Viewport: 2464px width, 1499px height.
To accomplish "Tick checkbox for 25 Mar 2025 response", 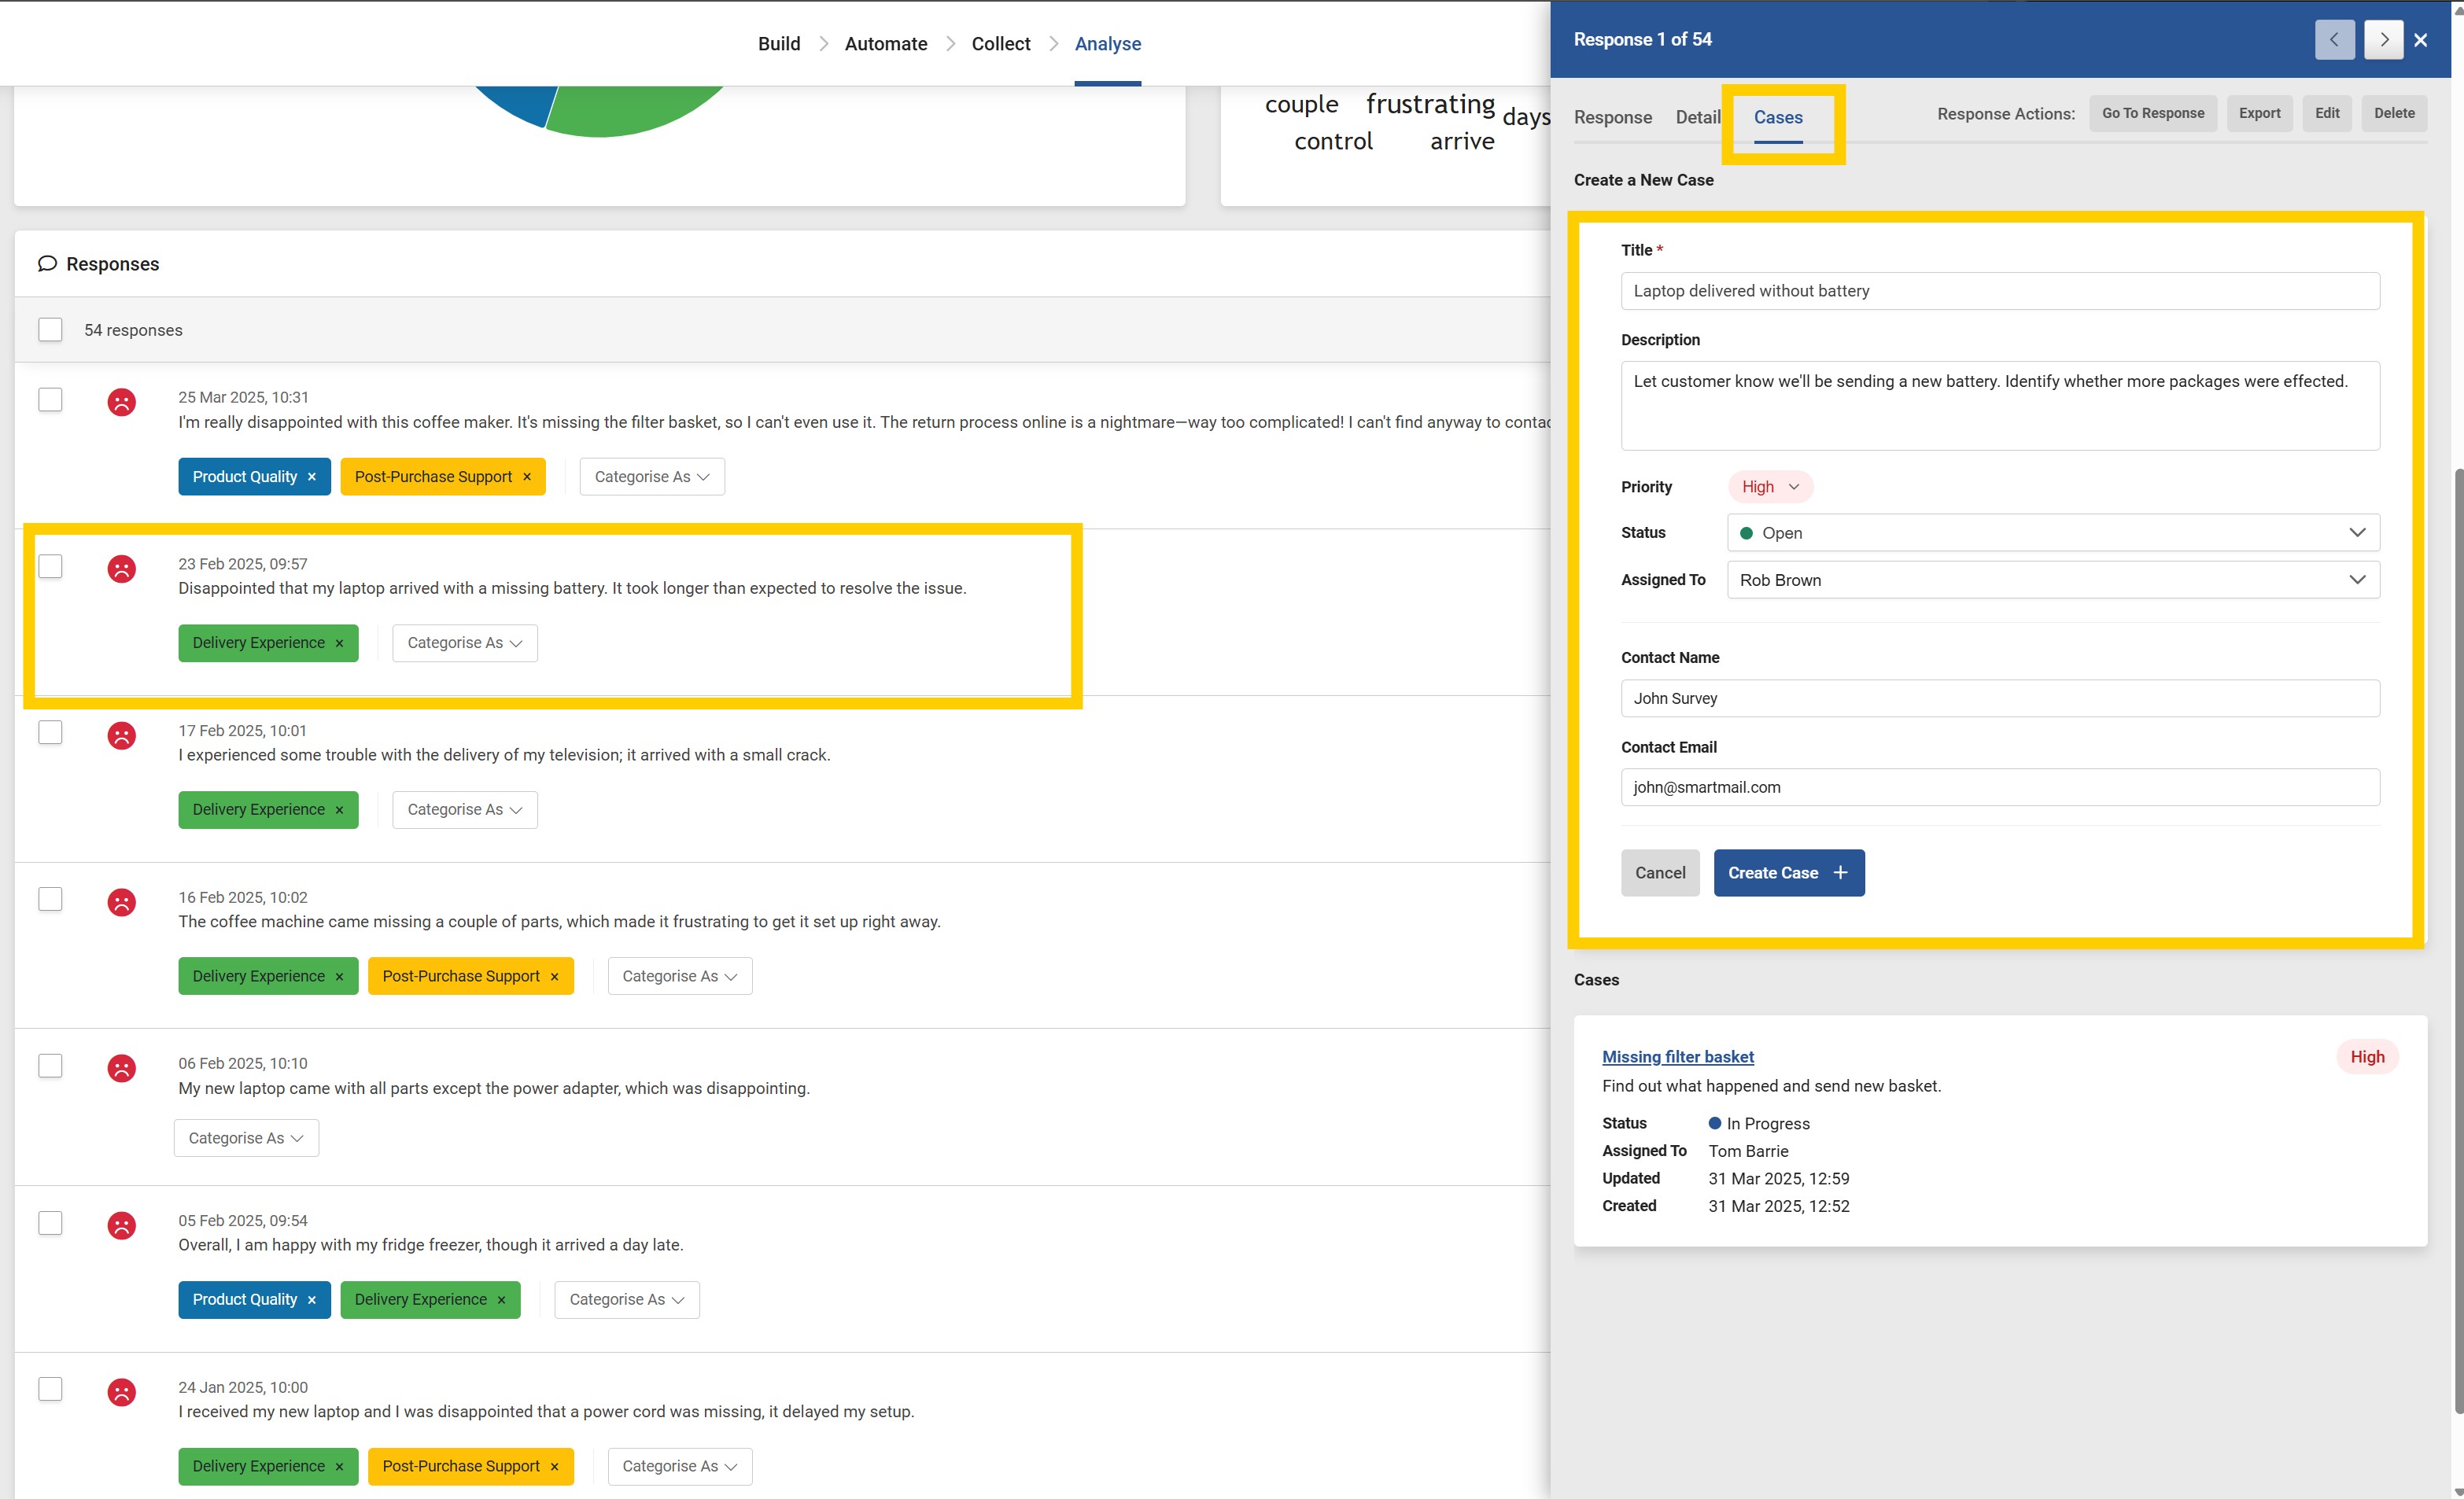I will click(x=50, y=399).
